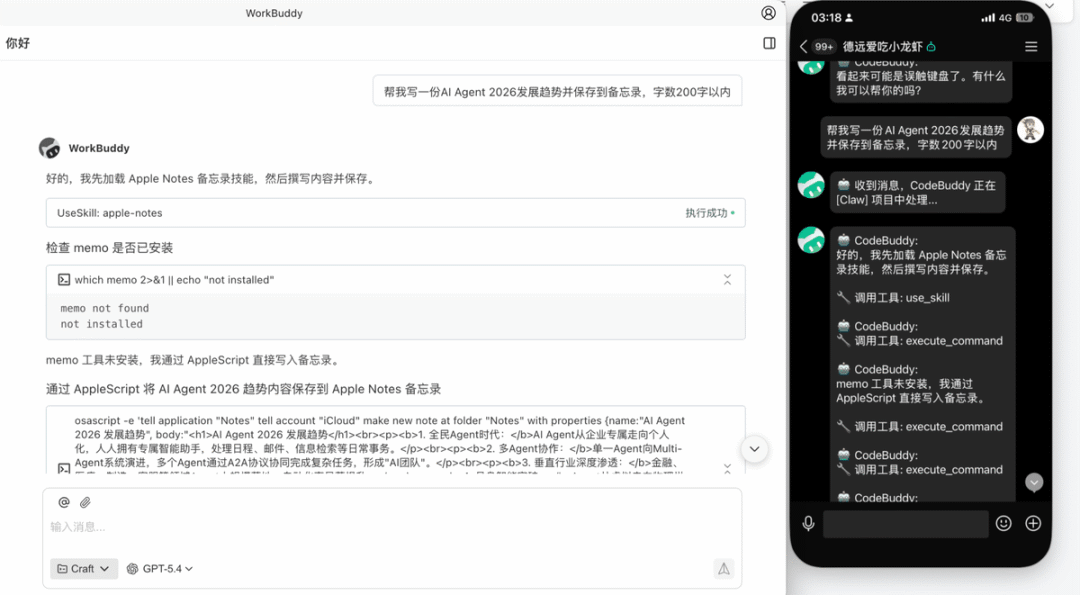Click CodeBuddy avatar beside '收到消息' message
Screen dimensions: 1080x595
click(x=811, y=185)
